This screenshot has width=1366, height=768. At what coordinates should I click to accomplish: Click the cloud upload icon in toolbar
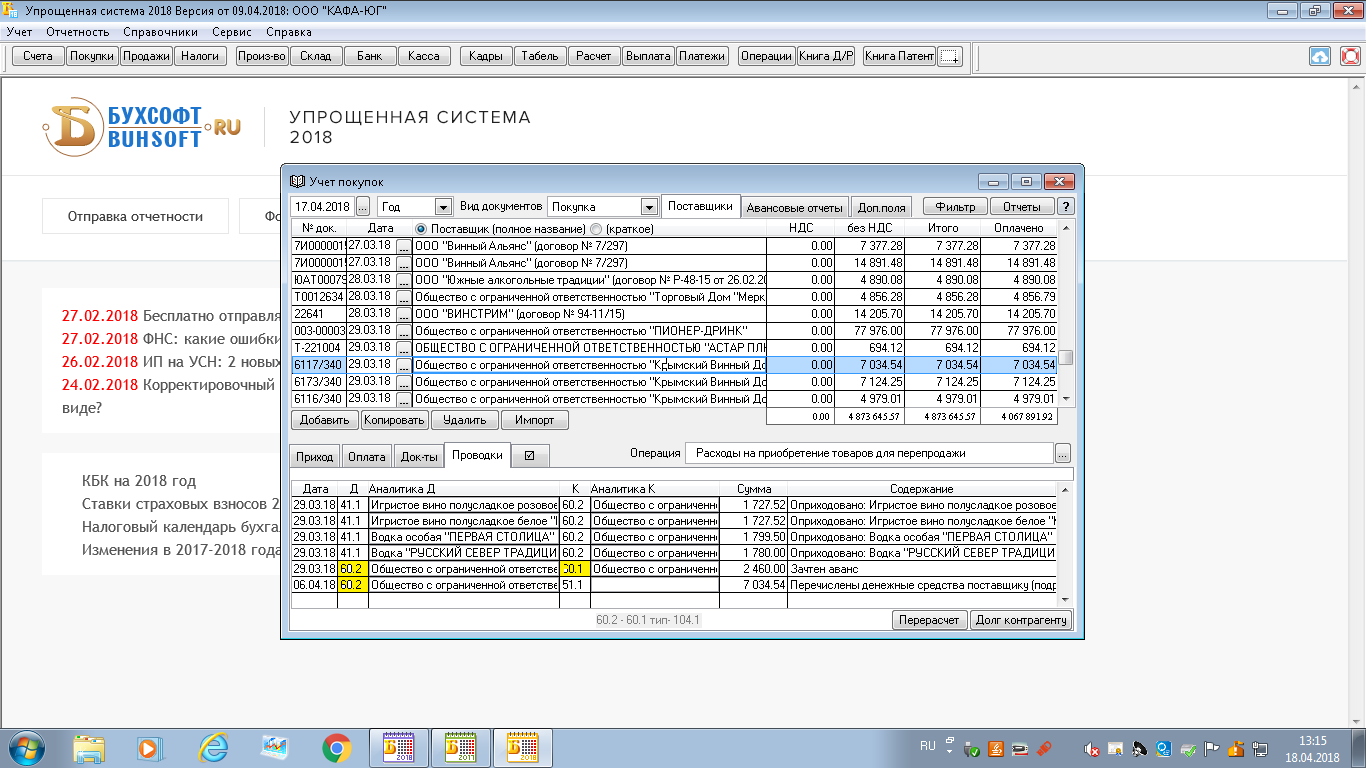click(x=1319, y=56)
